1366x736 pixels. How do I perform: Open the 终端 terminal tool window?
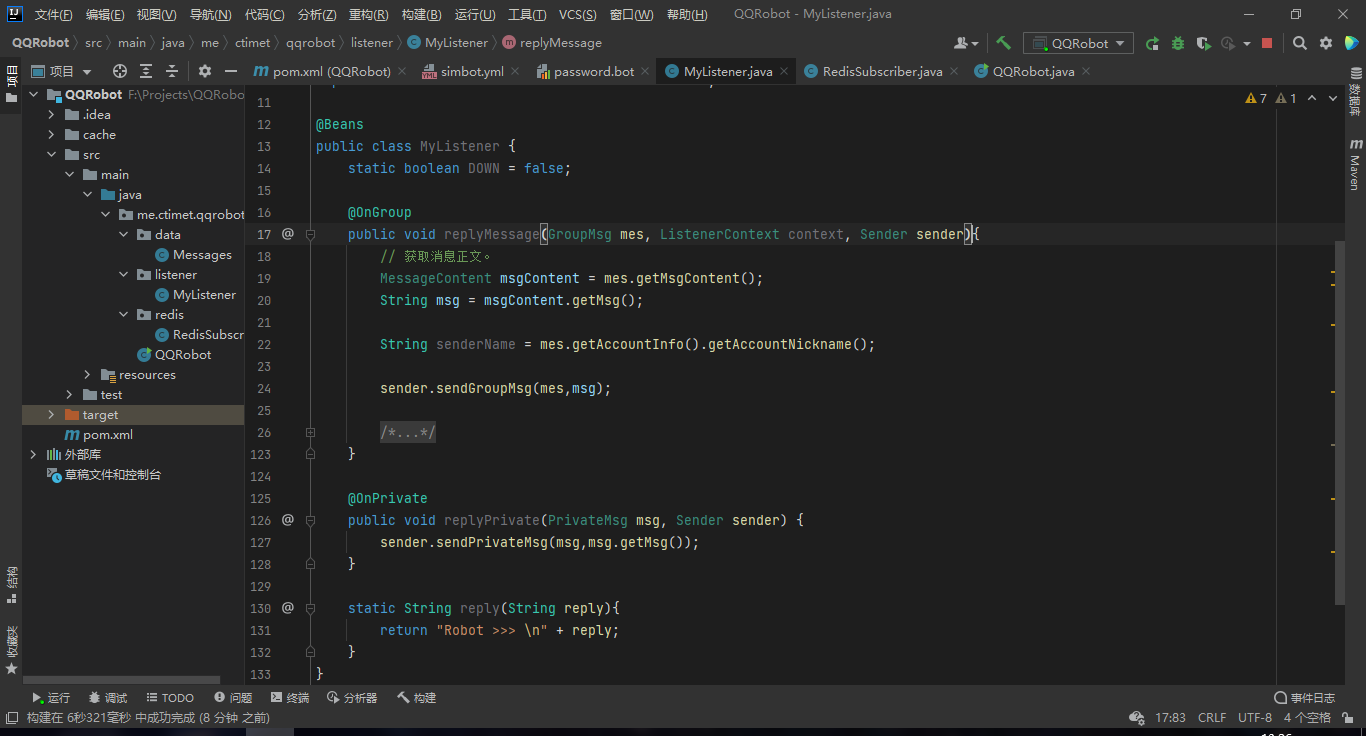(x=290, y=697)
